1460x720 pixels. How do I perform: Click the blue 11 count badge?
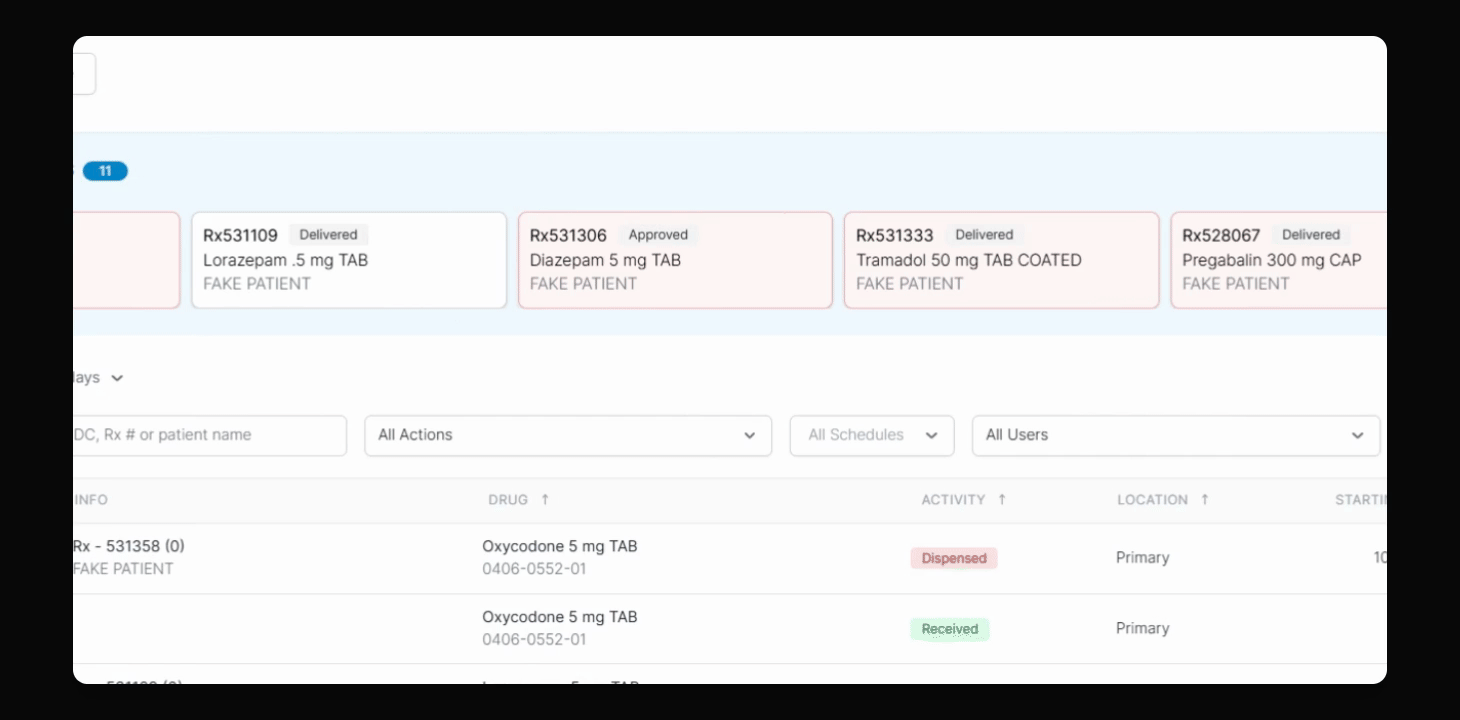[x=105, y=171]
